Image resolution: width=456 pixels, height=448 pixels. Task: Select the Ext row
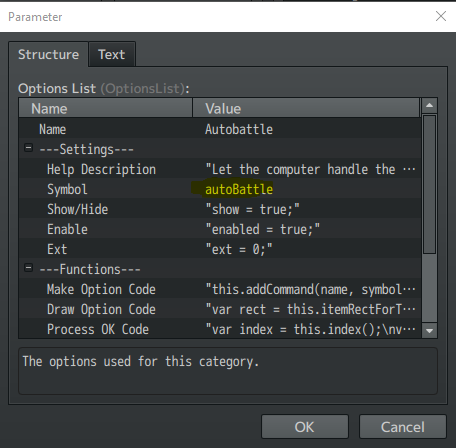point(220,249)
